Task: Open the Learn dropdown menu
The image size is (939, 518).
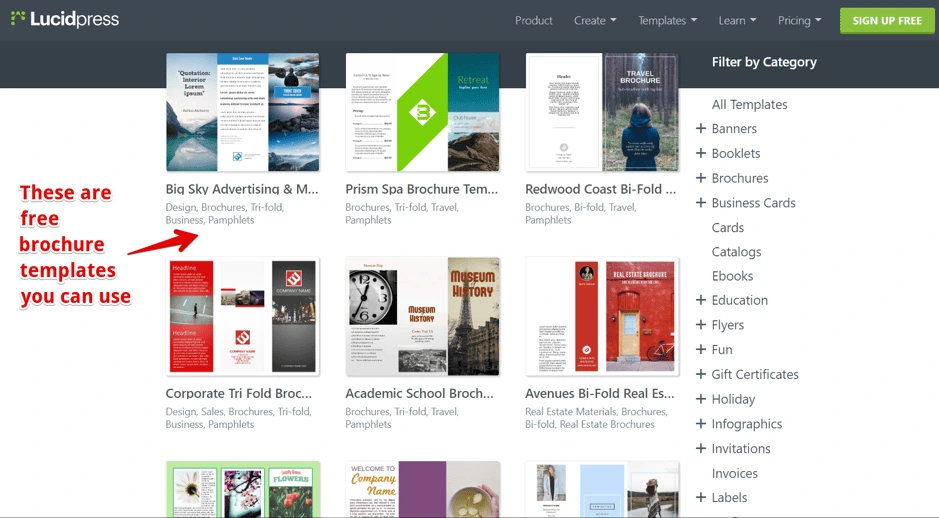Action: (737, 20)
